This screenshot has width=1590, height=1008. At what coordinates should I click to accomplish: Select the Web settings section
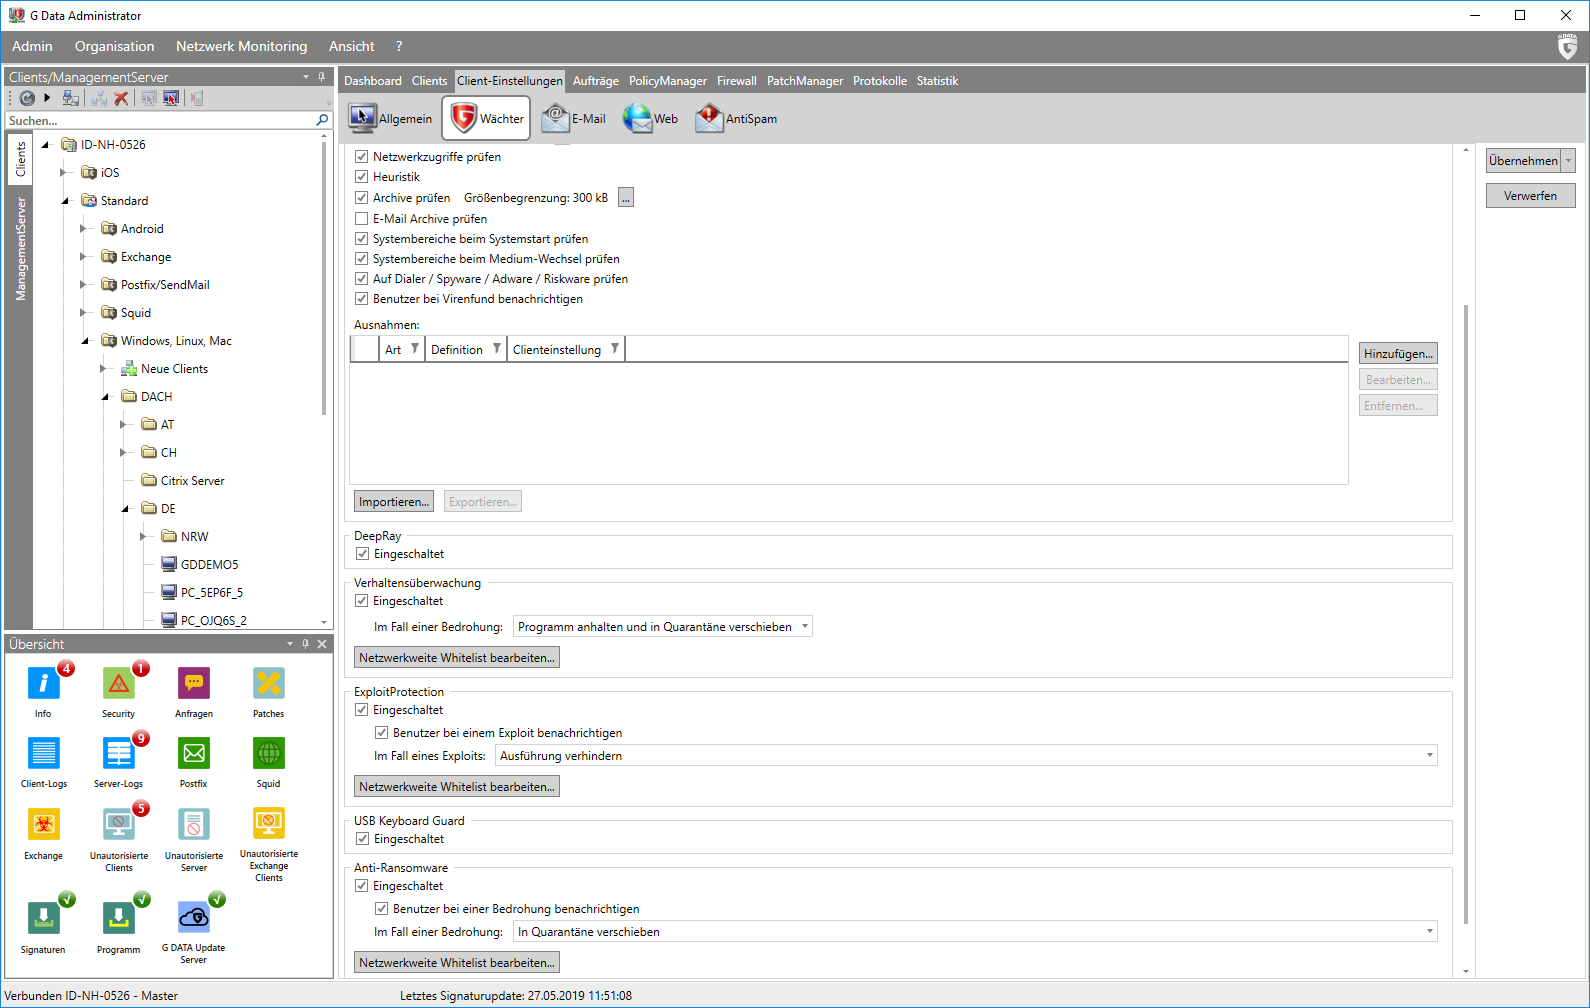pyautogui.click(x=650, y=118)
